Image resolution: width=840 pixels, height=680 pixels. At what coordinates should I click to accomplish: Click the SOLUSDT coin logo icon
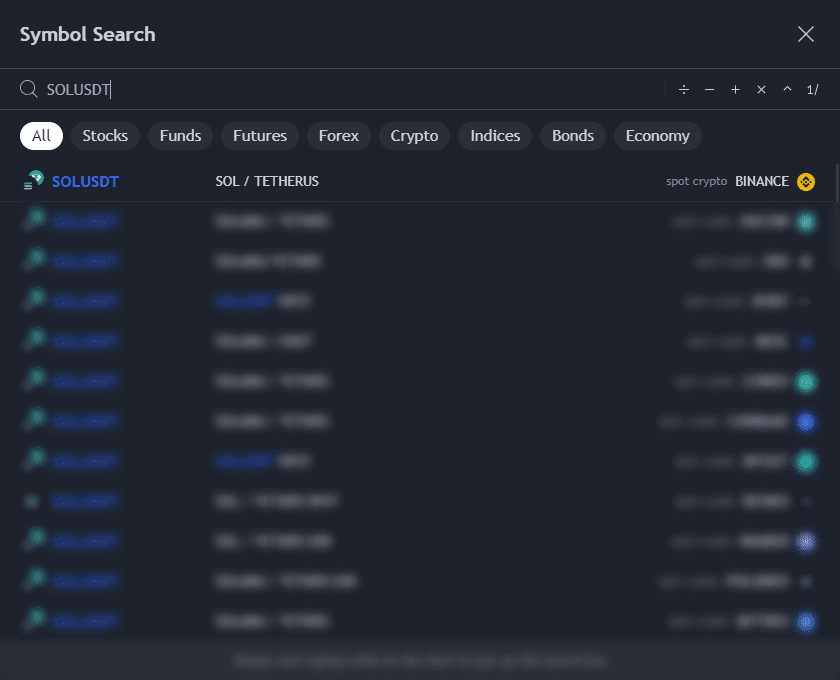pos(34,181)
